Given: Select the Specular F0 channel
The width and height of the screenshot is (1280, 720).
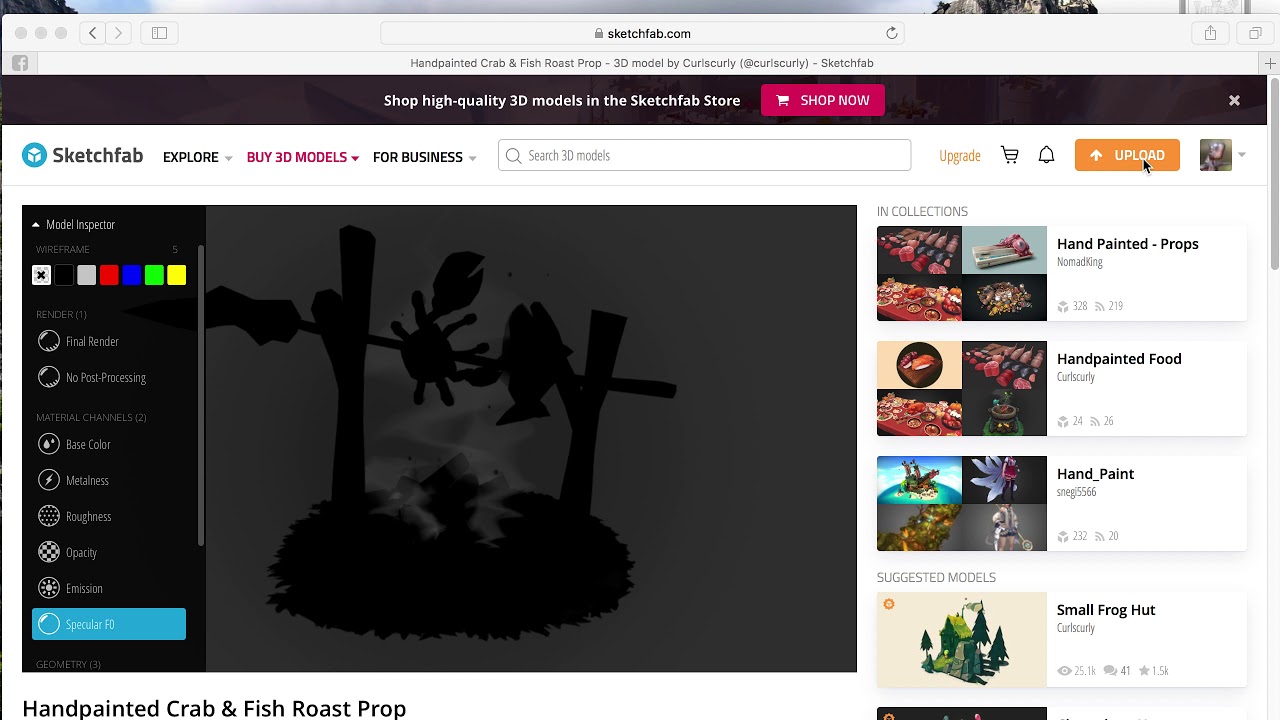Looking at the screenshot, I should click(108, 624).
